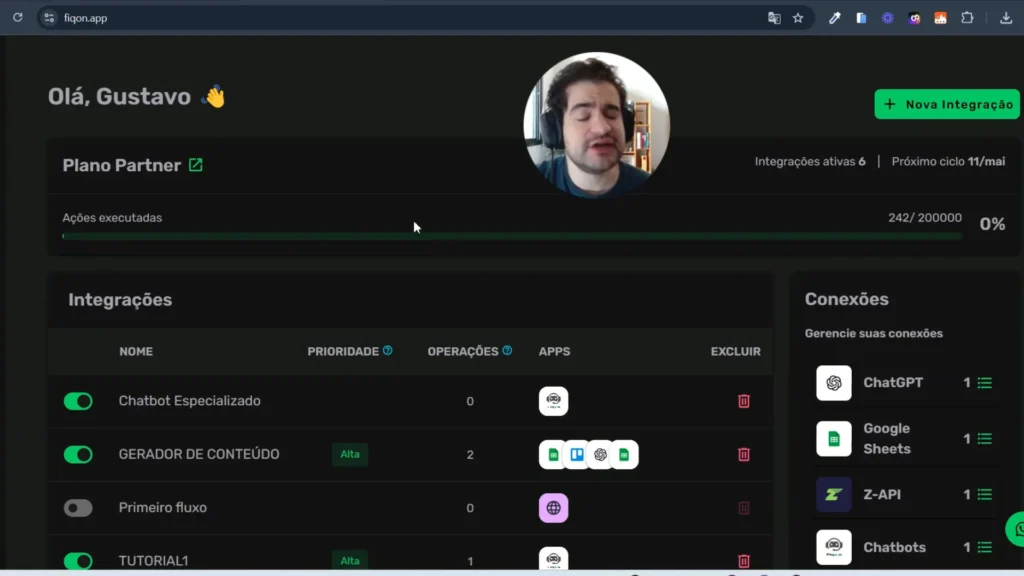The image size is (1024, 576).
Task: Disable the TUTORIAL1 toggle
Action: (x=78, y=560)
